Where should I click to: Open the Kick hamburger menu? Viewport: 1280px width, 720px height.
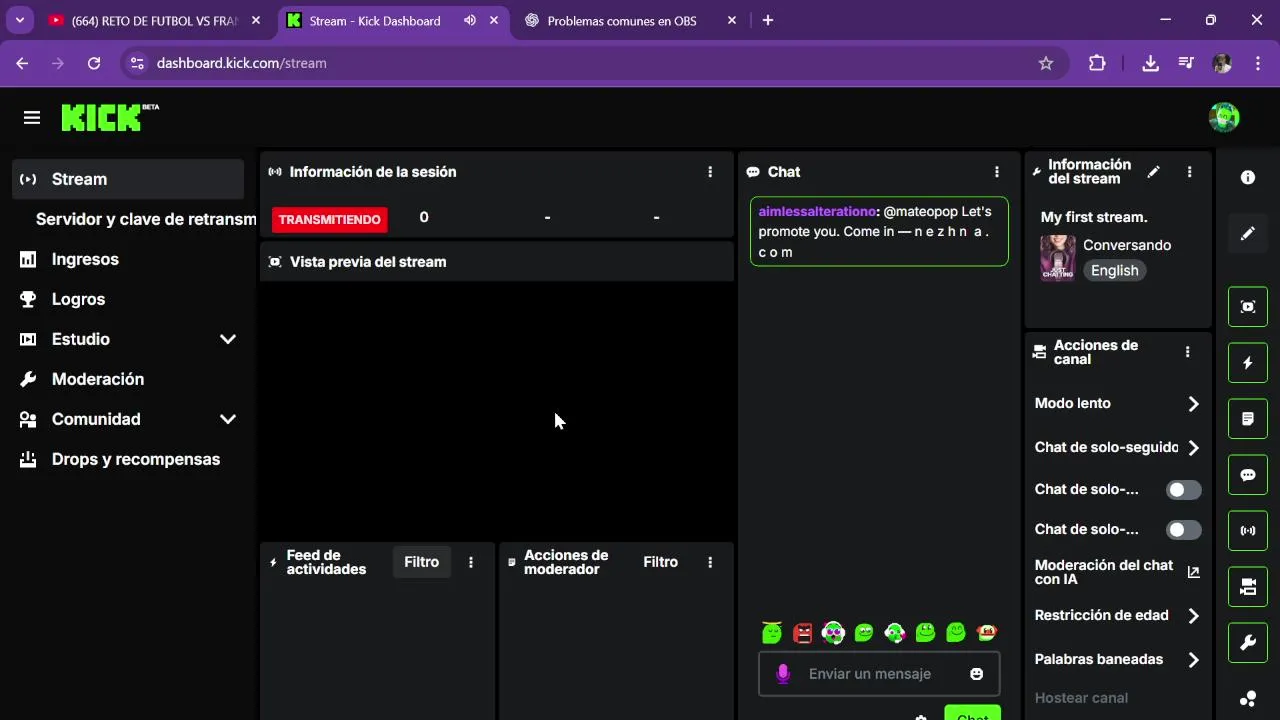pos(32,118)
